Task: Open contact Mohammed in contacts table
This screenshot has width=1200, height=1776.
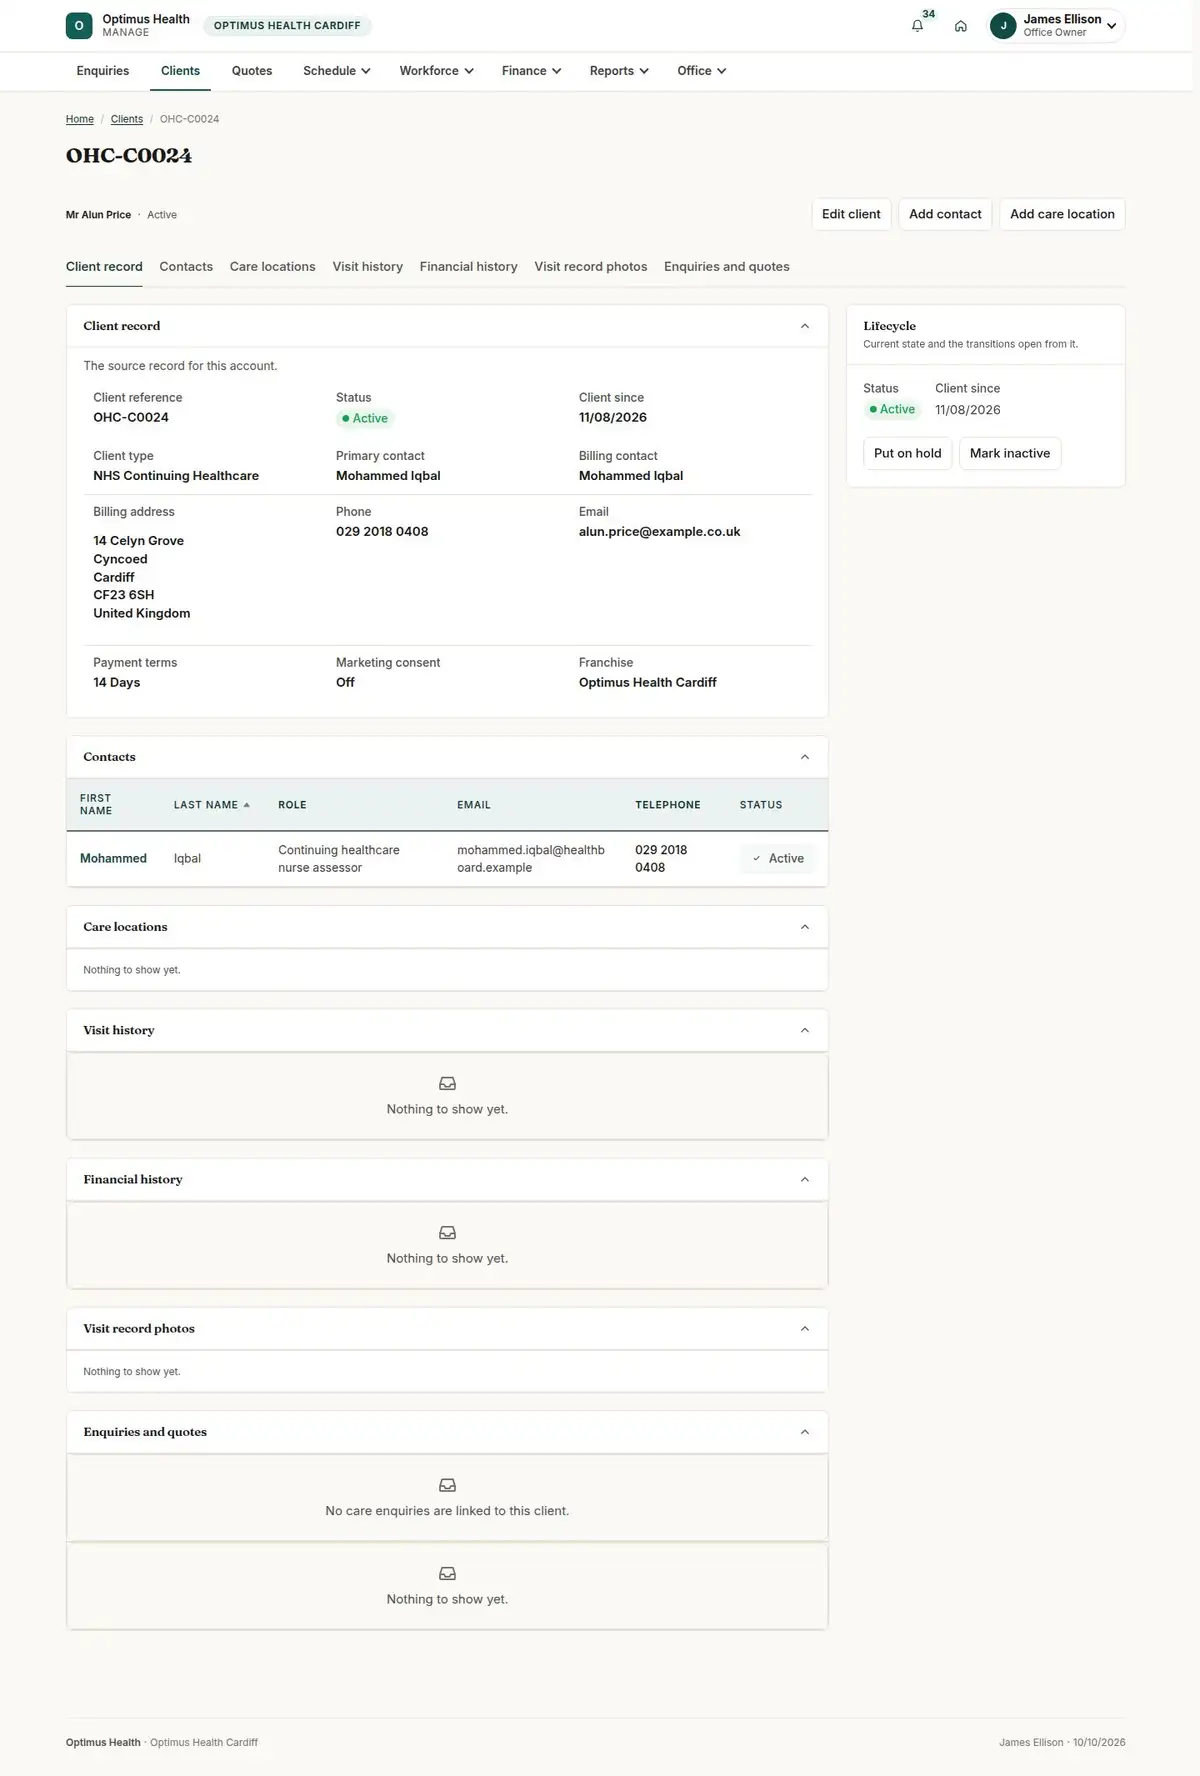Action: point(113,859)
